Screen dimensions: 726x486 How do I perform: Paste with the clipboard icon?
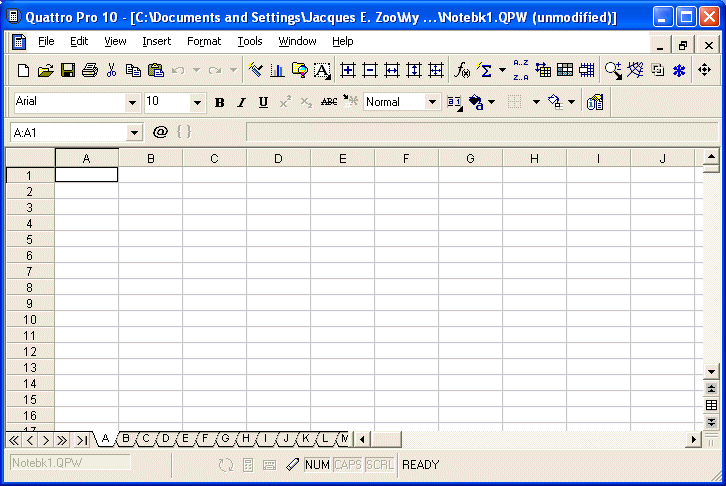point(156,70)
